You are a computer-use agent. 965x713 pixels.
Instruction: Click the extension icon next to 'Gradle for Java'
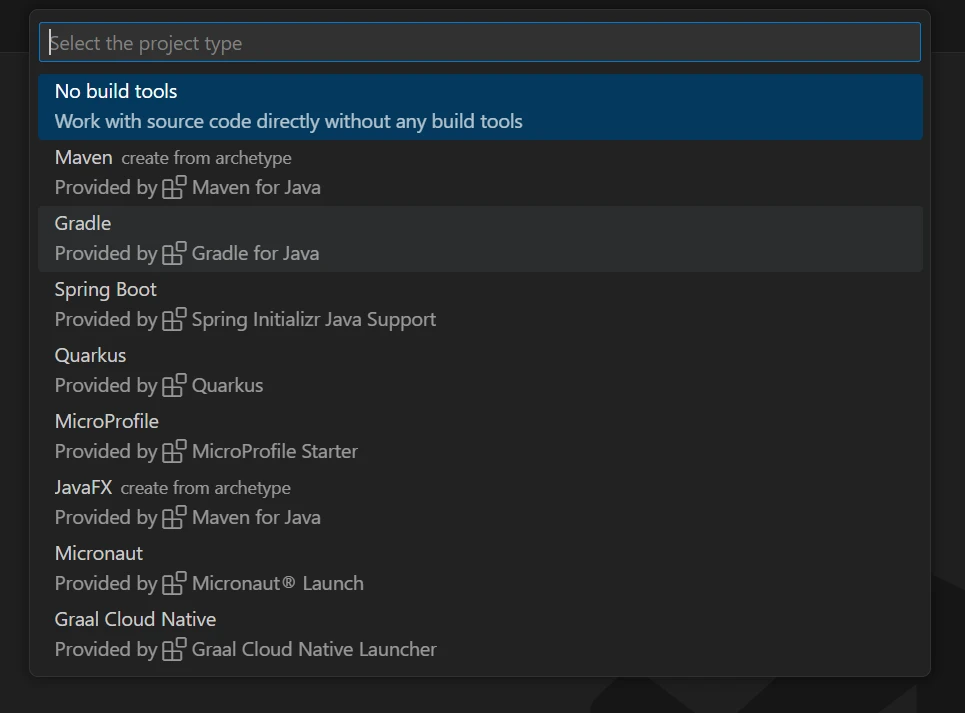click(175, 253)
